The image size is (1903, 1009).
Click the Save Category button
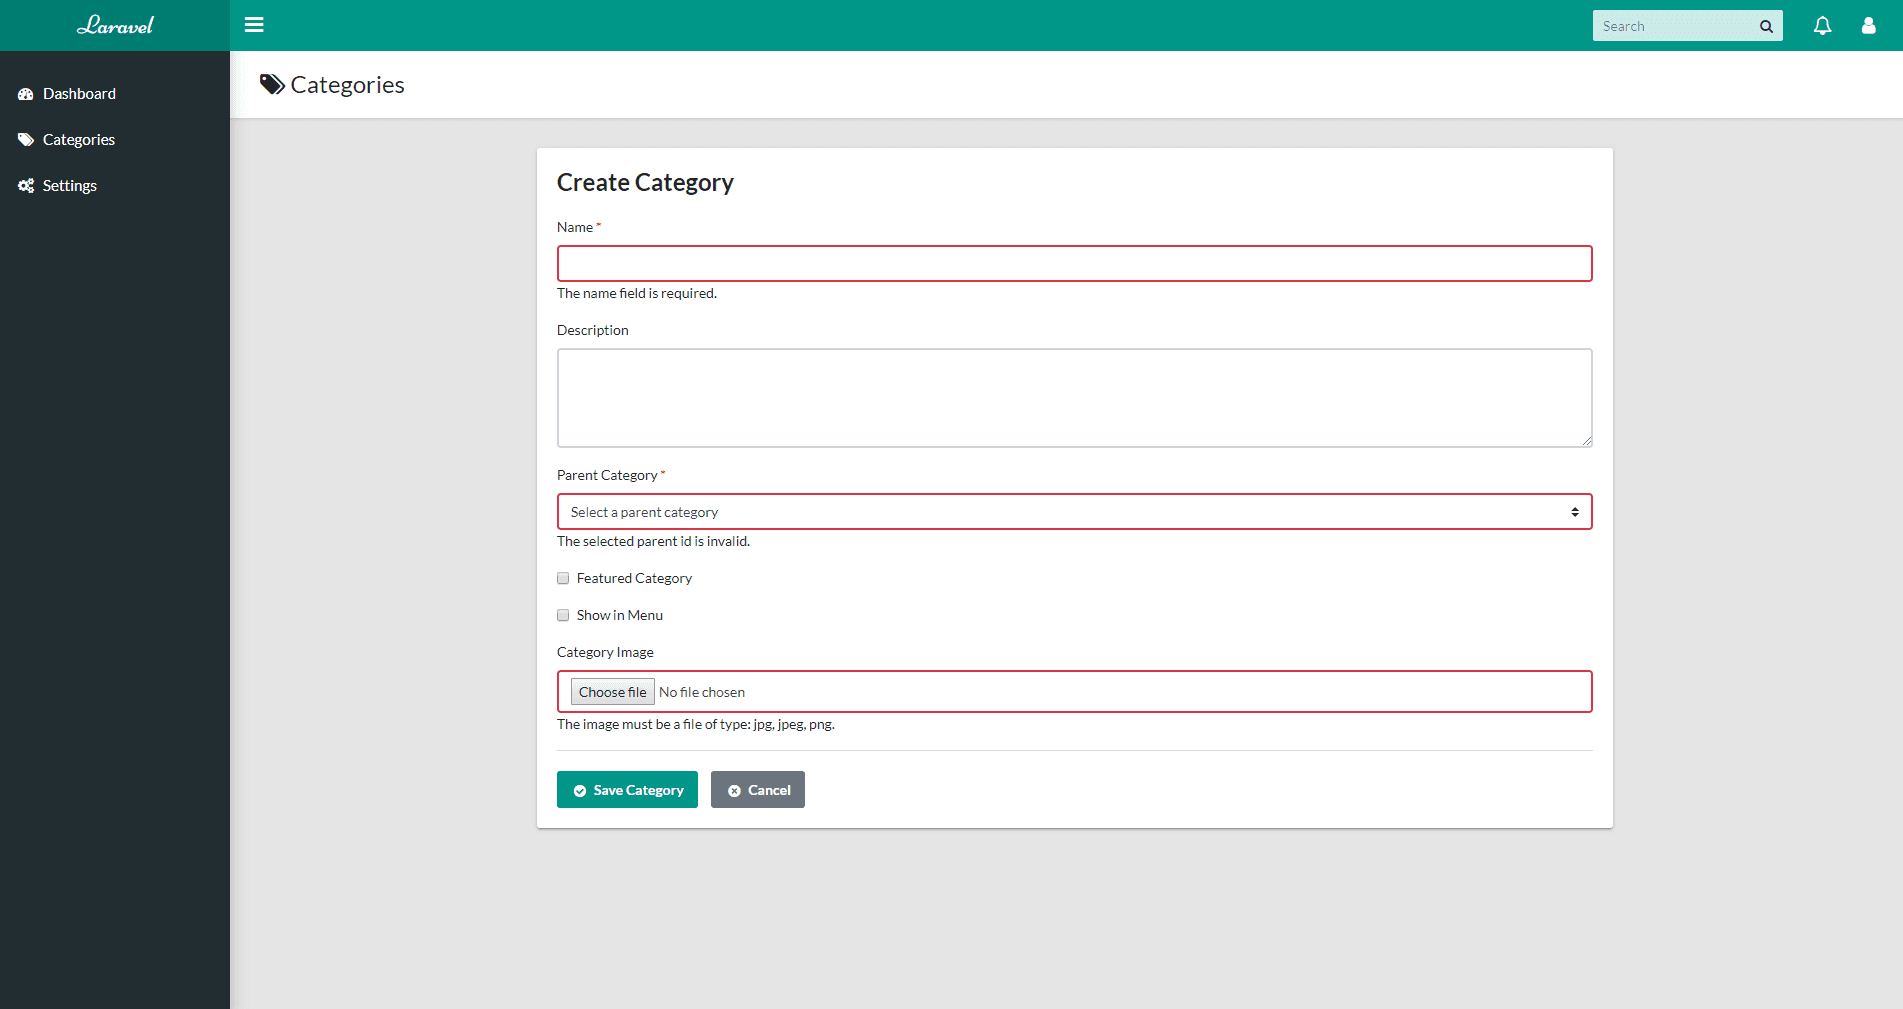[x=627, y=789]
